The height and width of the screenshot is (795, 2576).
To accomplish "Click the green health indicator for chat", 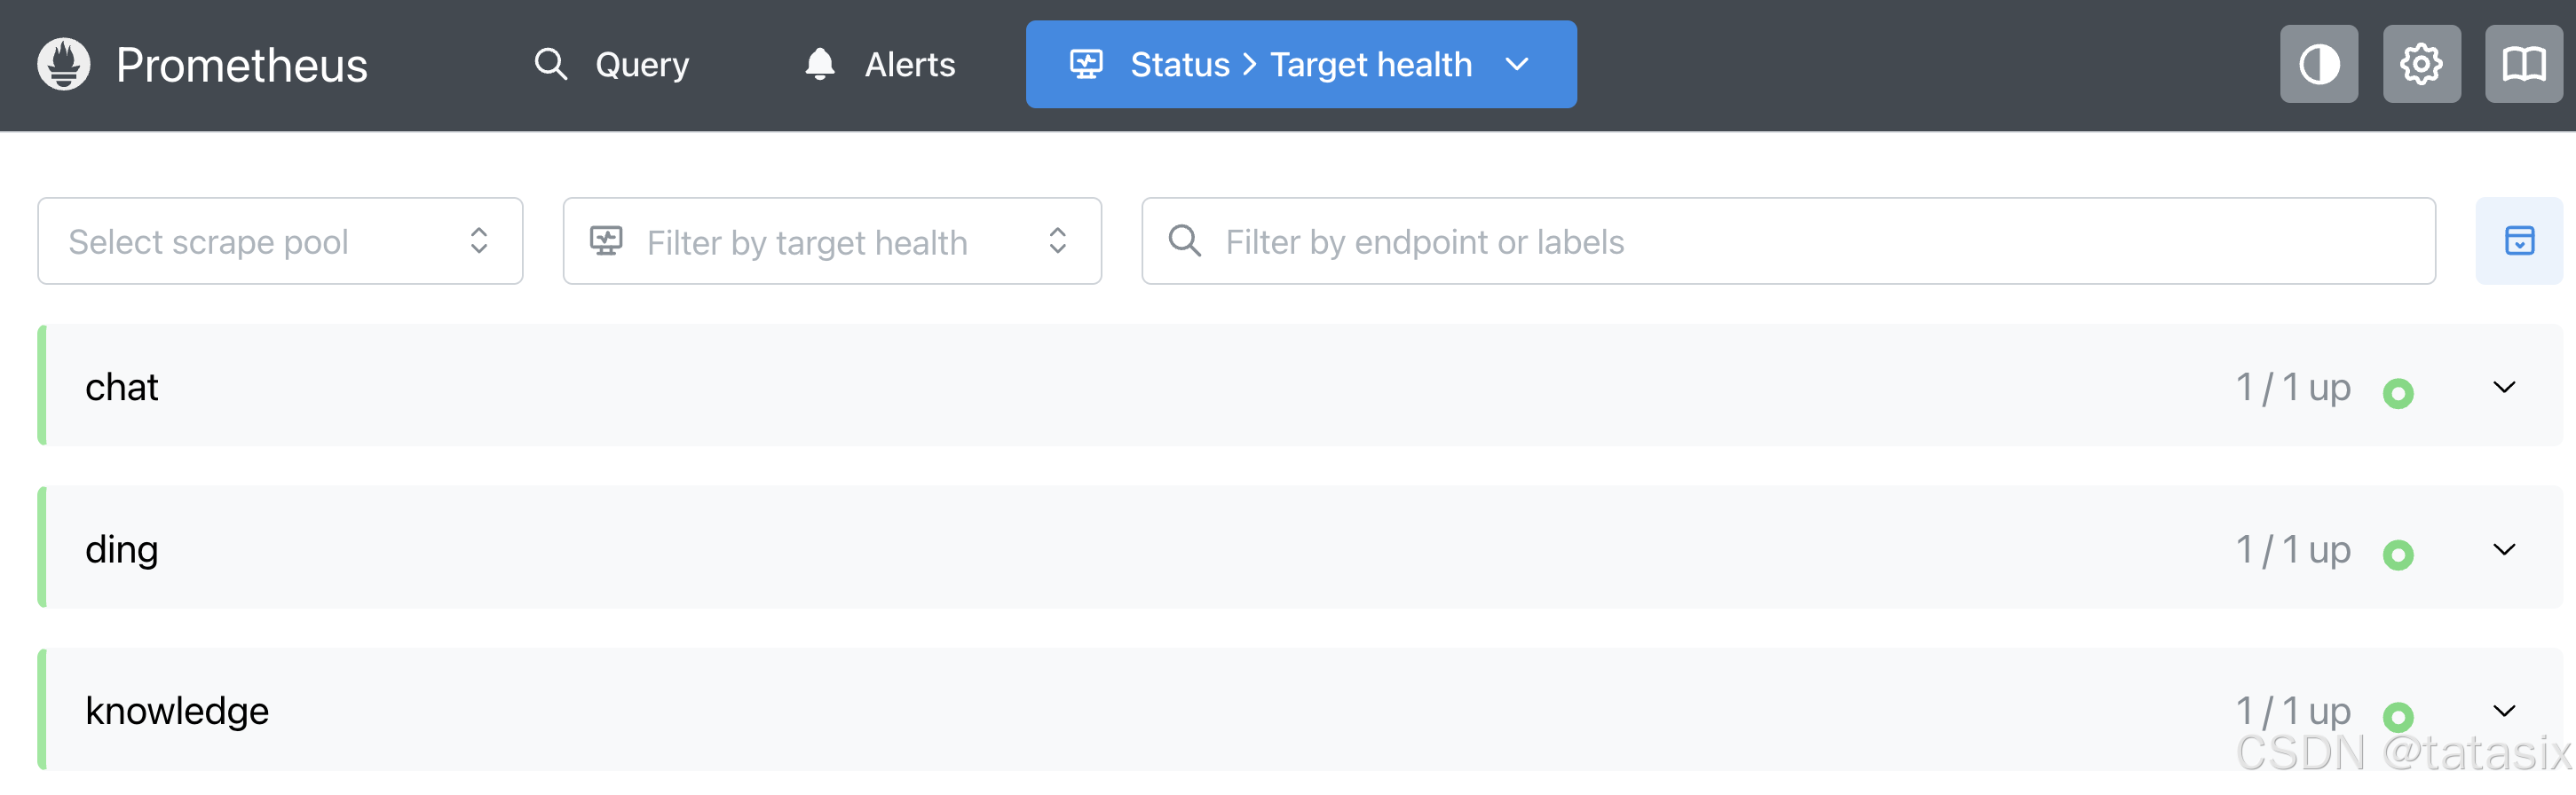I will pyautogui.click(x=2397, y=393).
